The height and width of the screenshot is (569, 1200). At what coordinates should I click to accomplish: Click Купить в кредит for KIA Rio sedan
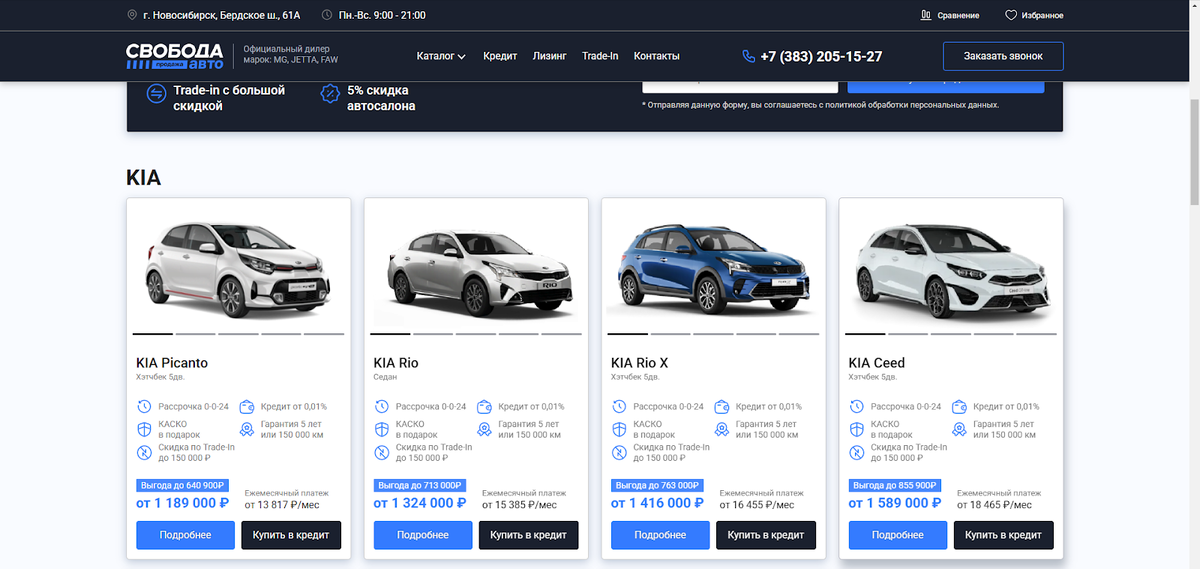(529, 535)
